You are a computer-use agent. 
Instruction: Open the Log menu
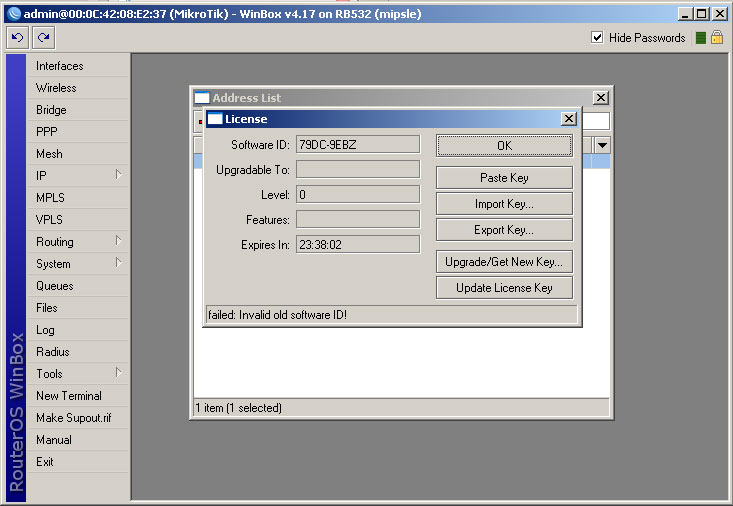click(x=78, y=330)
